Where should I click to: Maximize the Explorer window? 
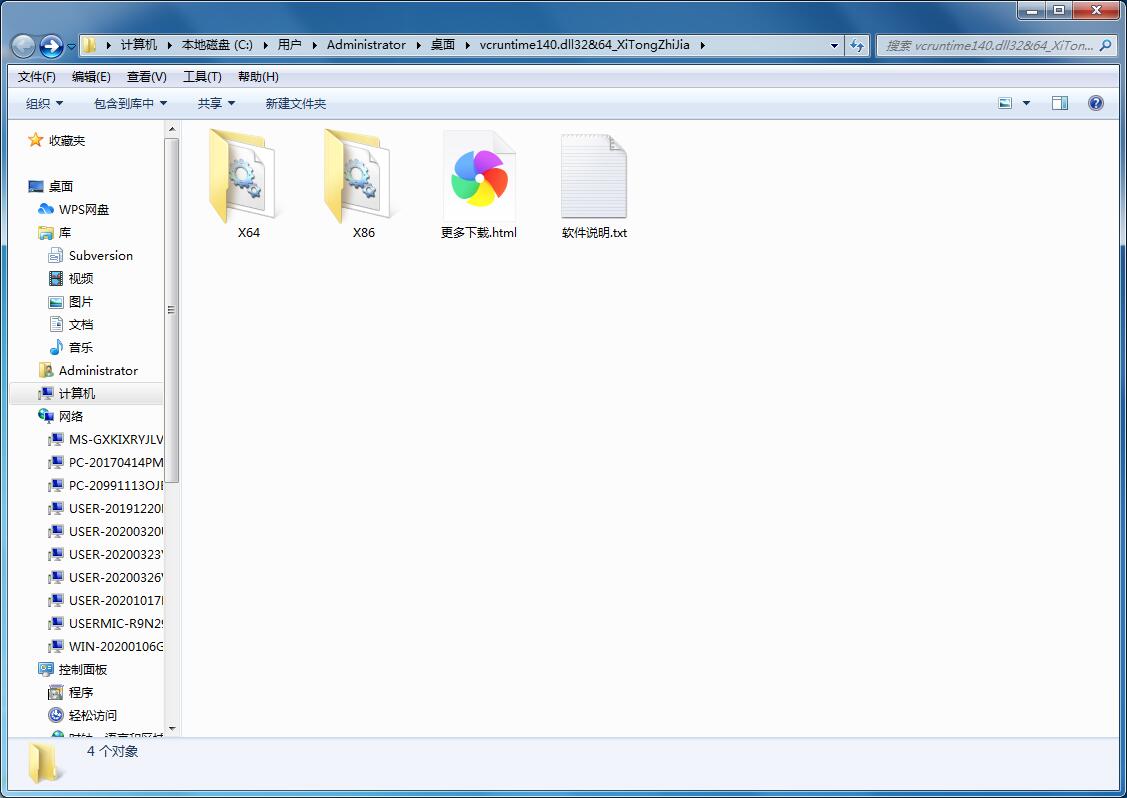tap(1059, 10)
